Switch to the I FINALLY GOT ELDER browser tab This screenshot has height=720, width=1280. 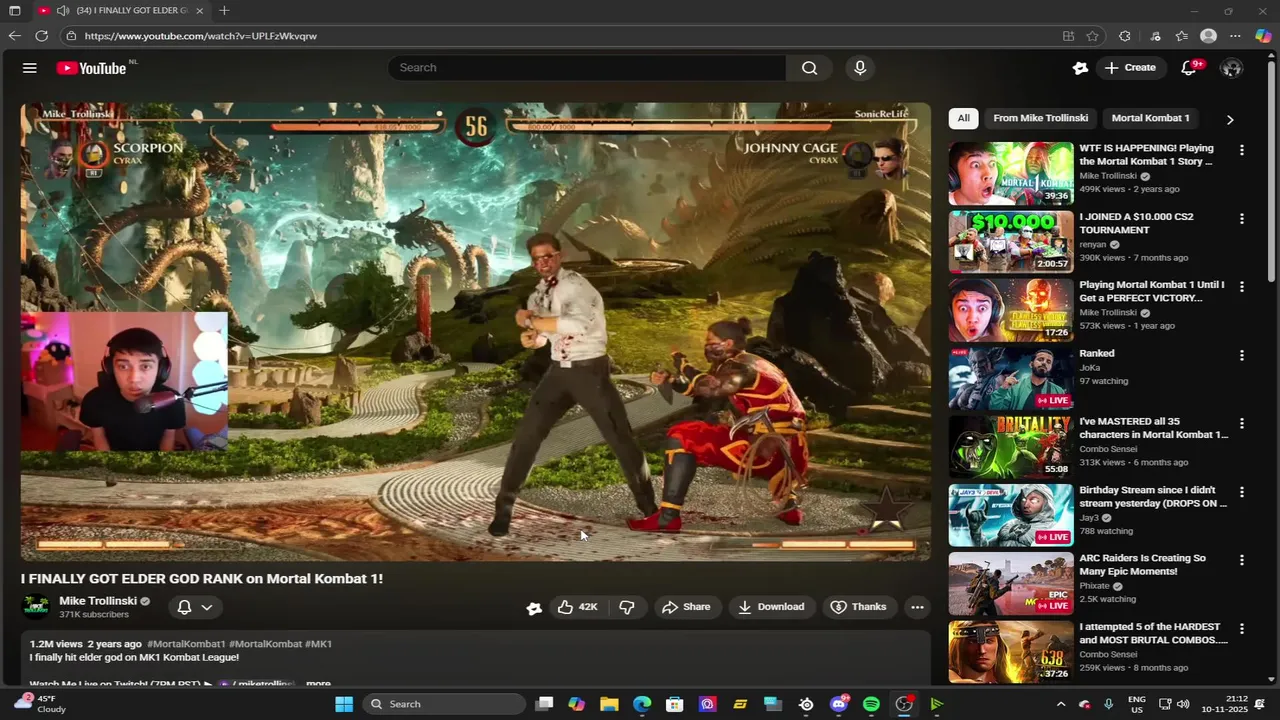coord(122,10)
